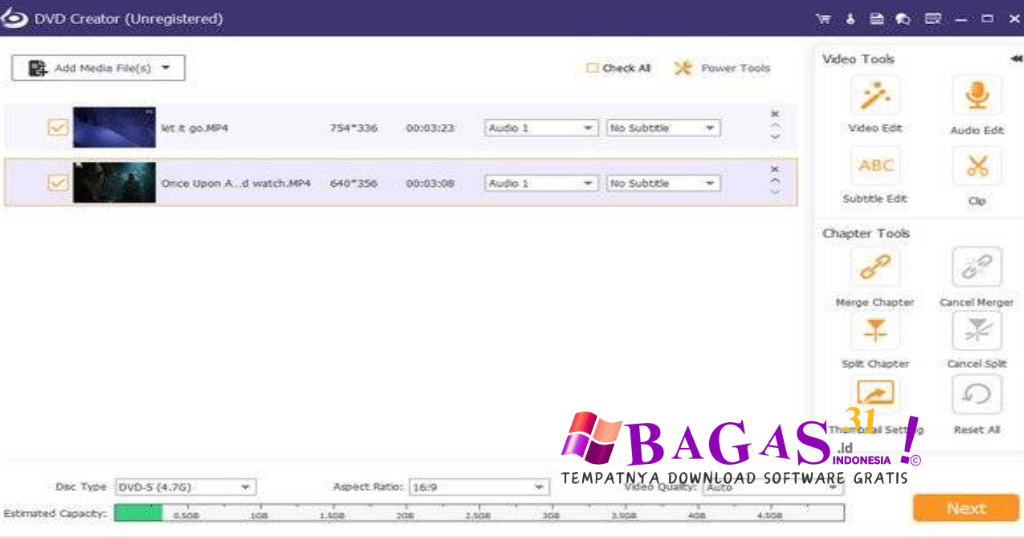This screenshot has height=538, width=1024.
Task: Open Audio 1 dropdown for let it go.MP4
Action: click(540, 128)
